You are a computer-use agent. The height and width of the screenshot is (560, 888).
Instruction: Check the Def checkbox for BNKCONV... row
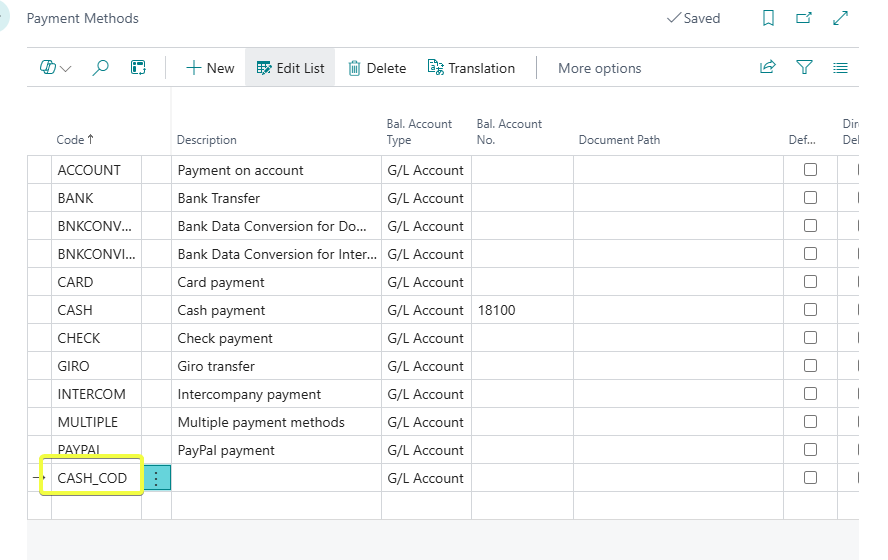tap(810, 225)
